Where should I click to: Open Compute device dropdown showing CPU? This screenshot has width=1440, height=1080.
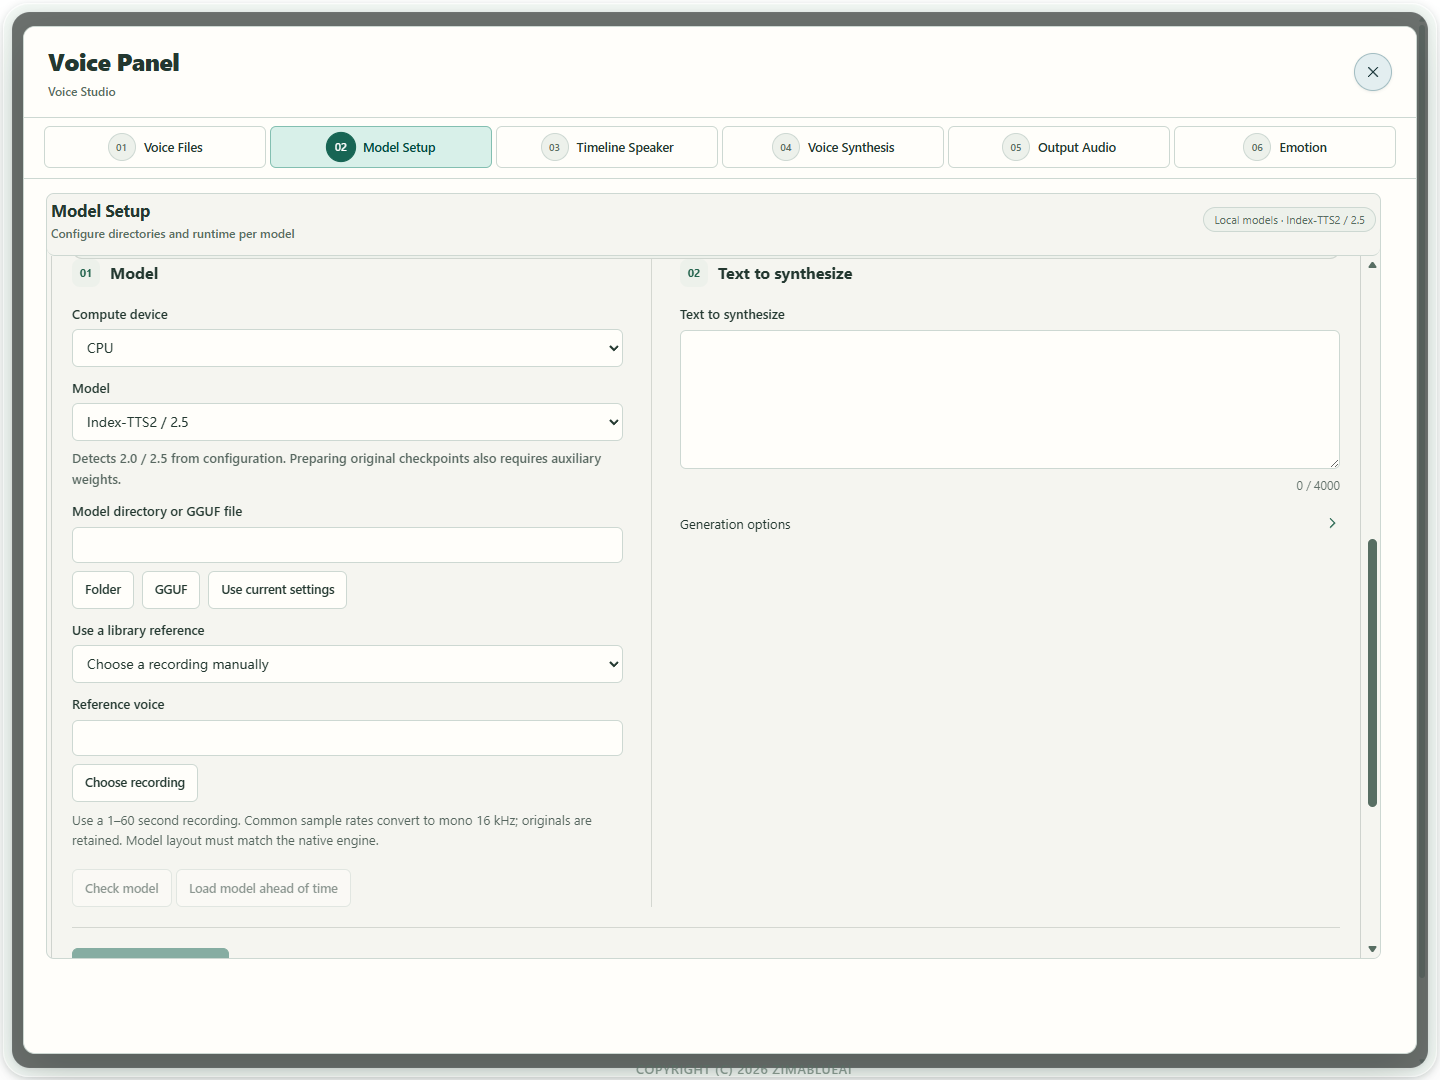(347, 348)
